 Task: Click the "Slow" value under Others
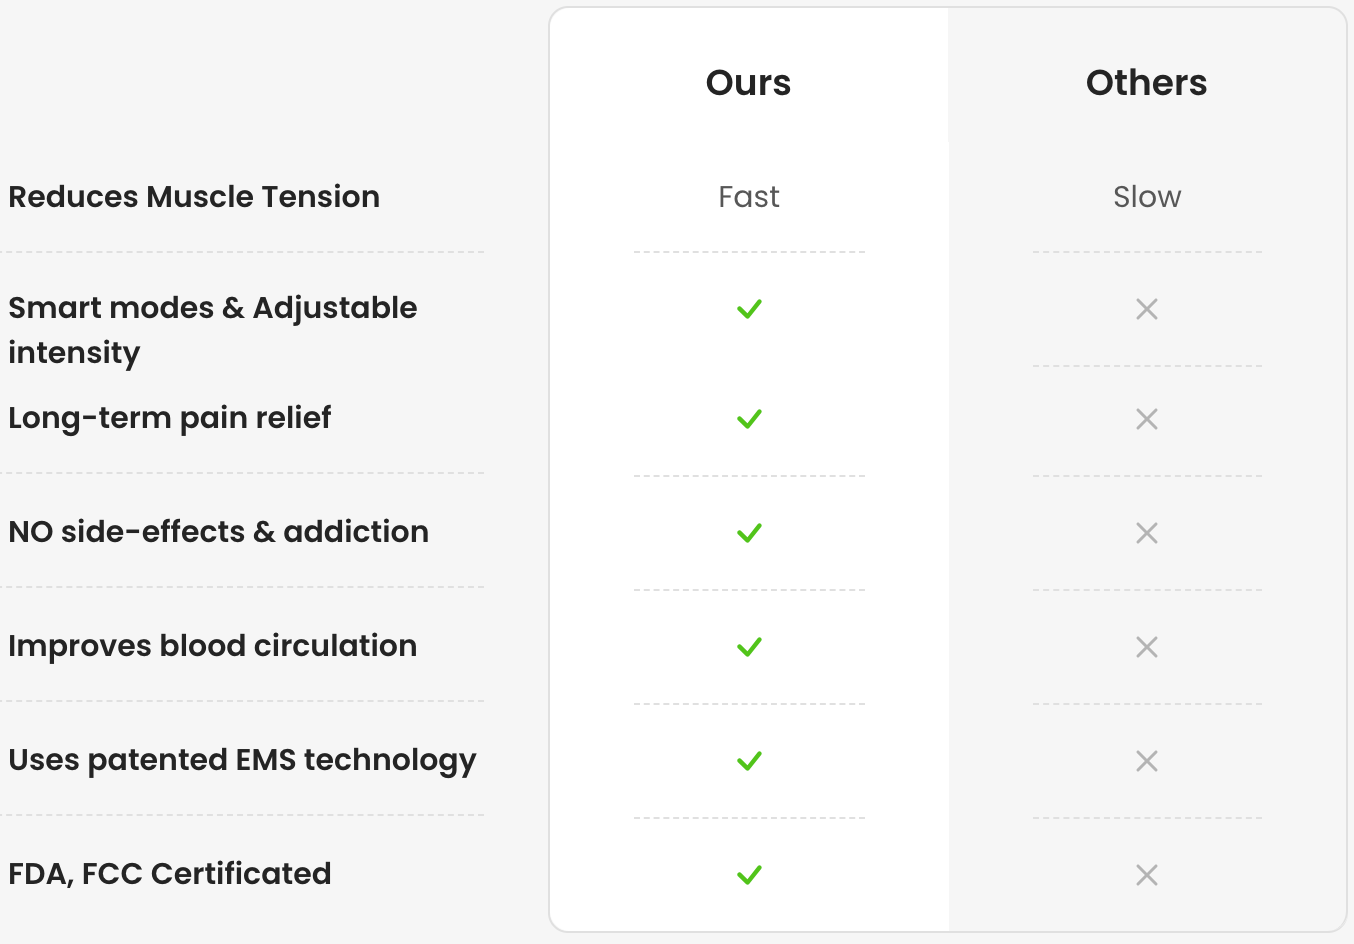(1147, 197)
